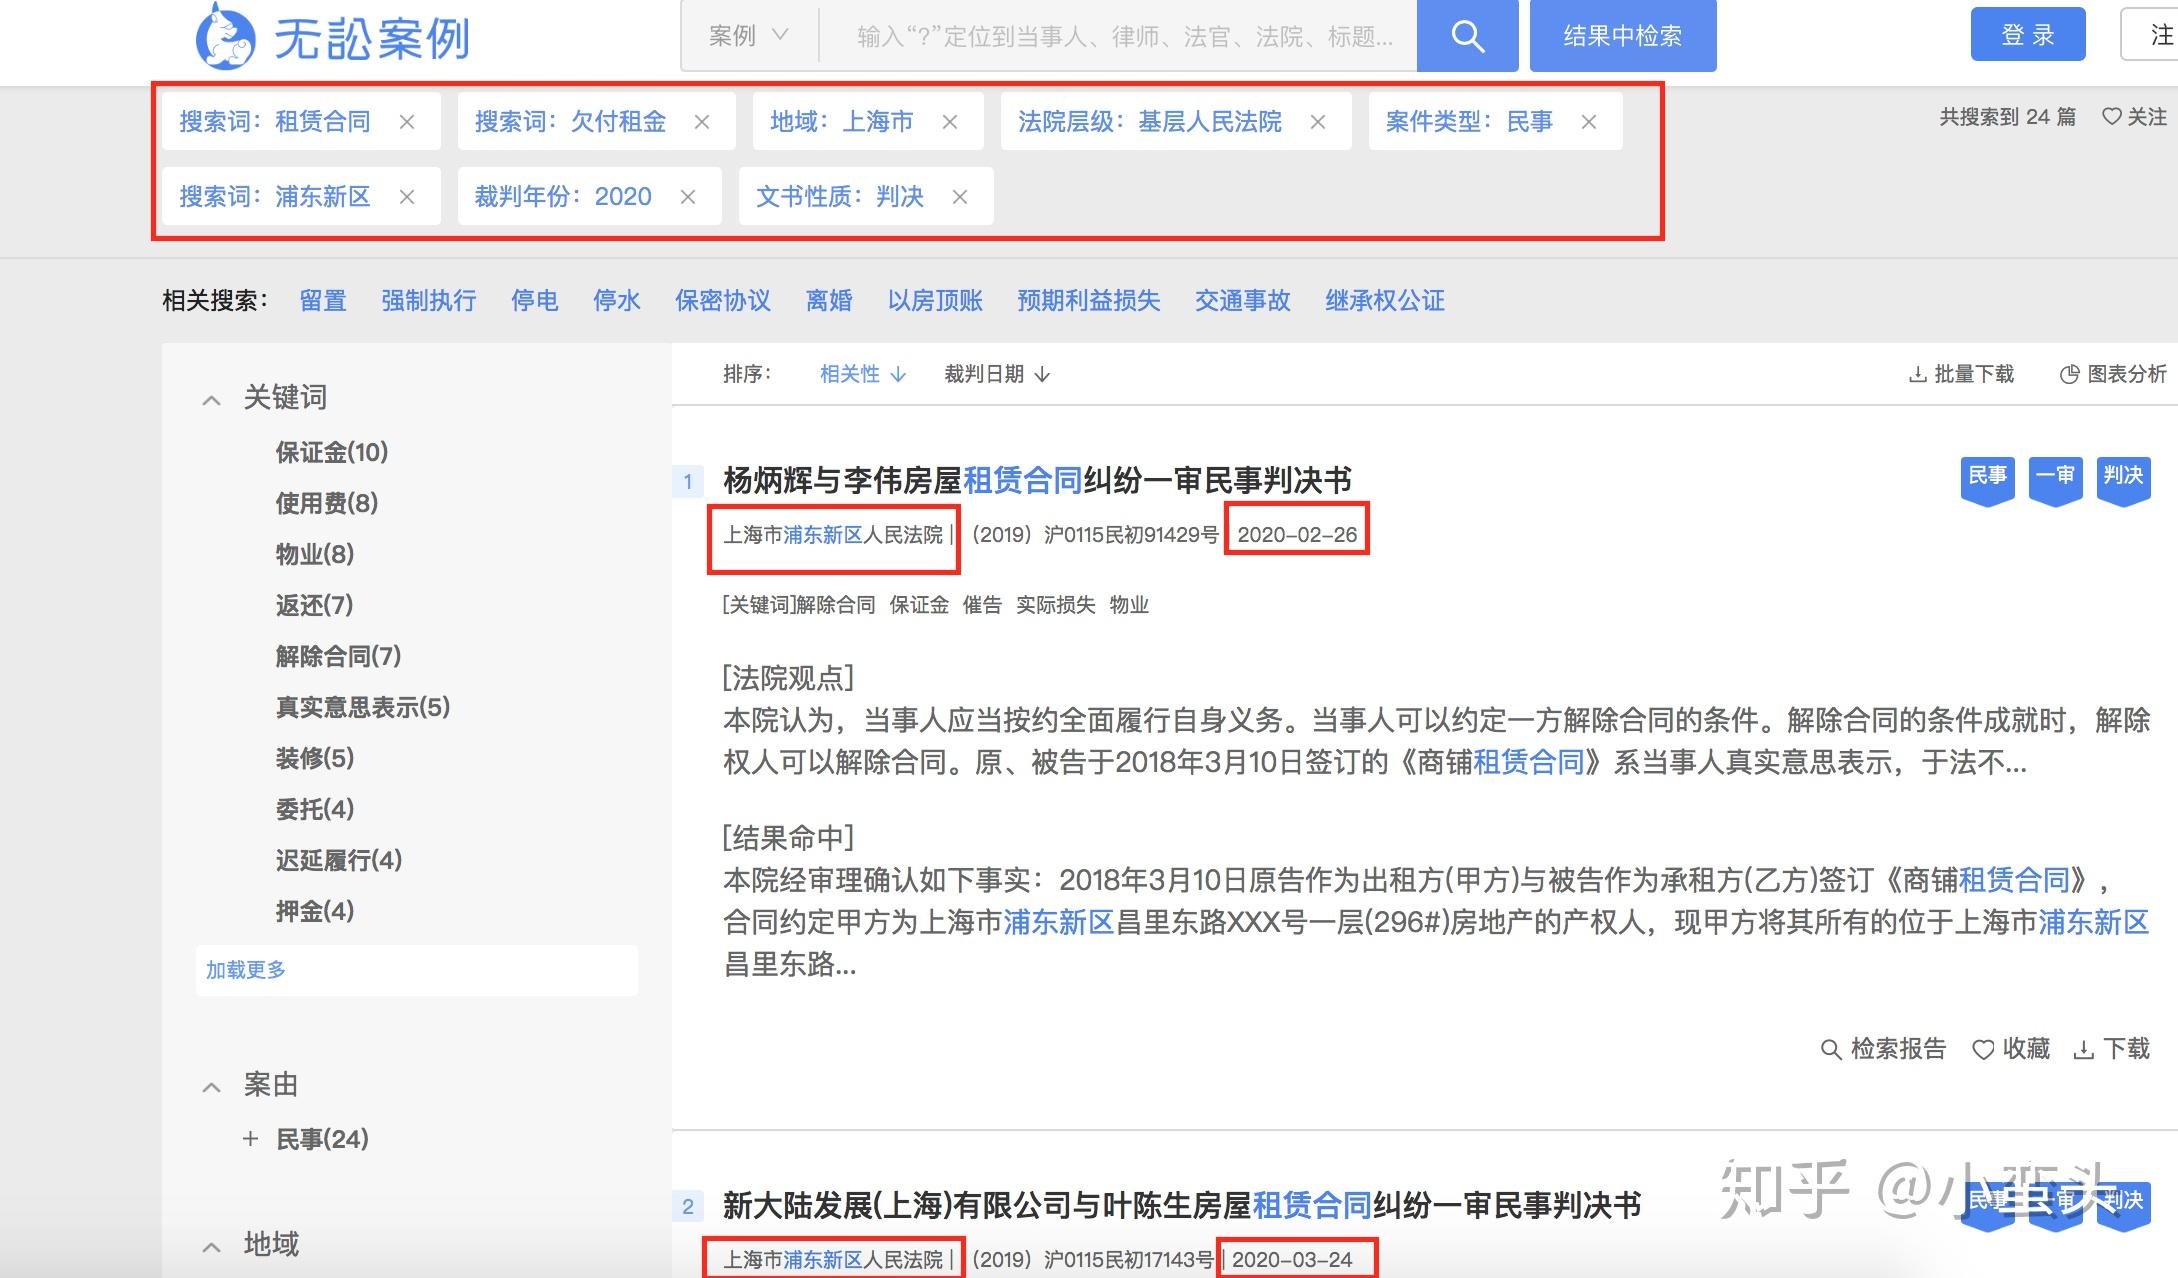Click the 批量下载 download icon

1918,375
